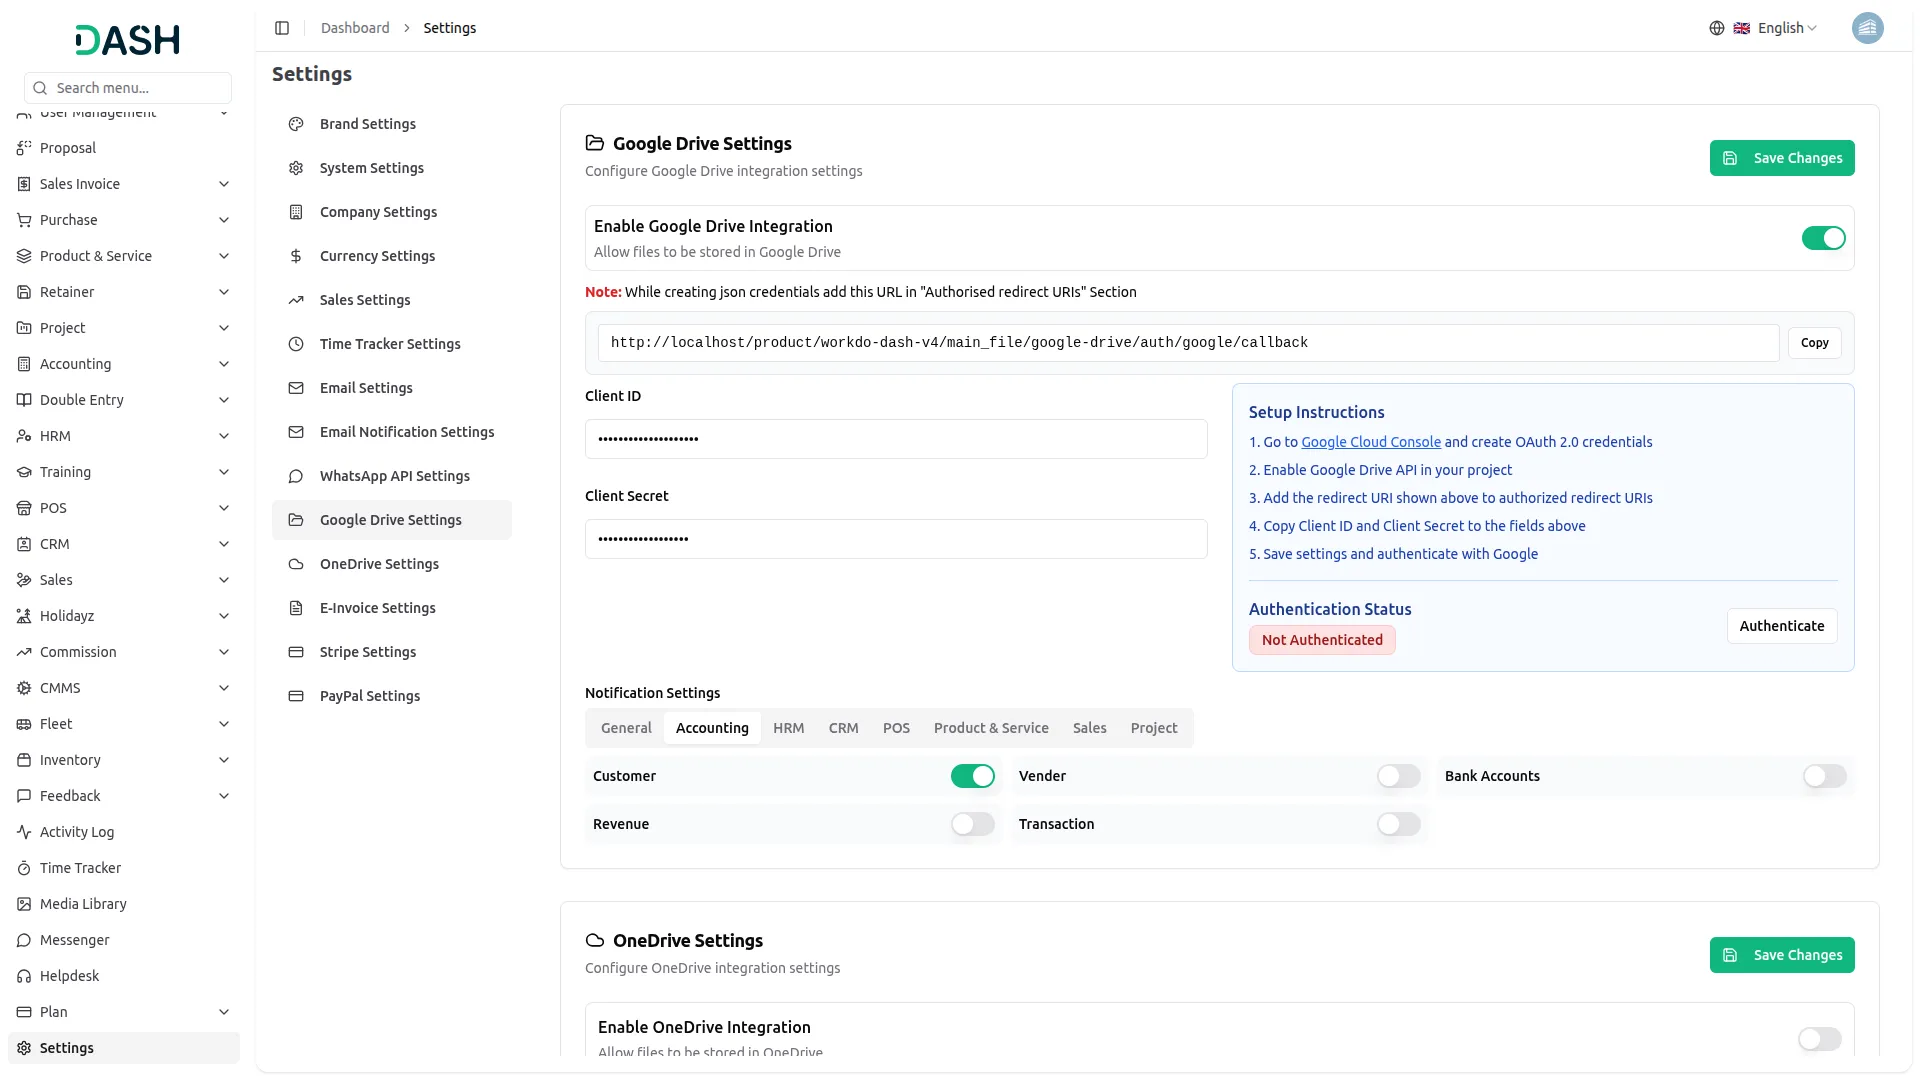Disable Google Drive Integration toggle

(1822, 238)
